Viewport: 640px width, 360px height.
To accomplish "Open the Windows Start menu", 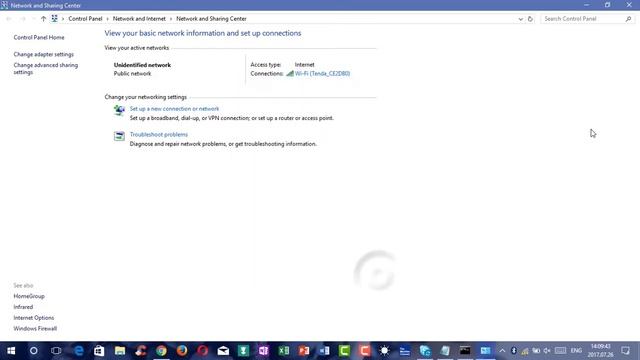I will [x=11, y=351].
